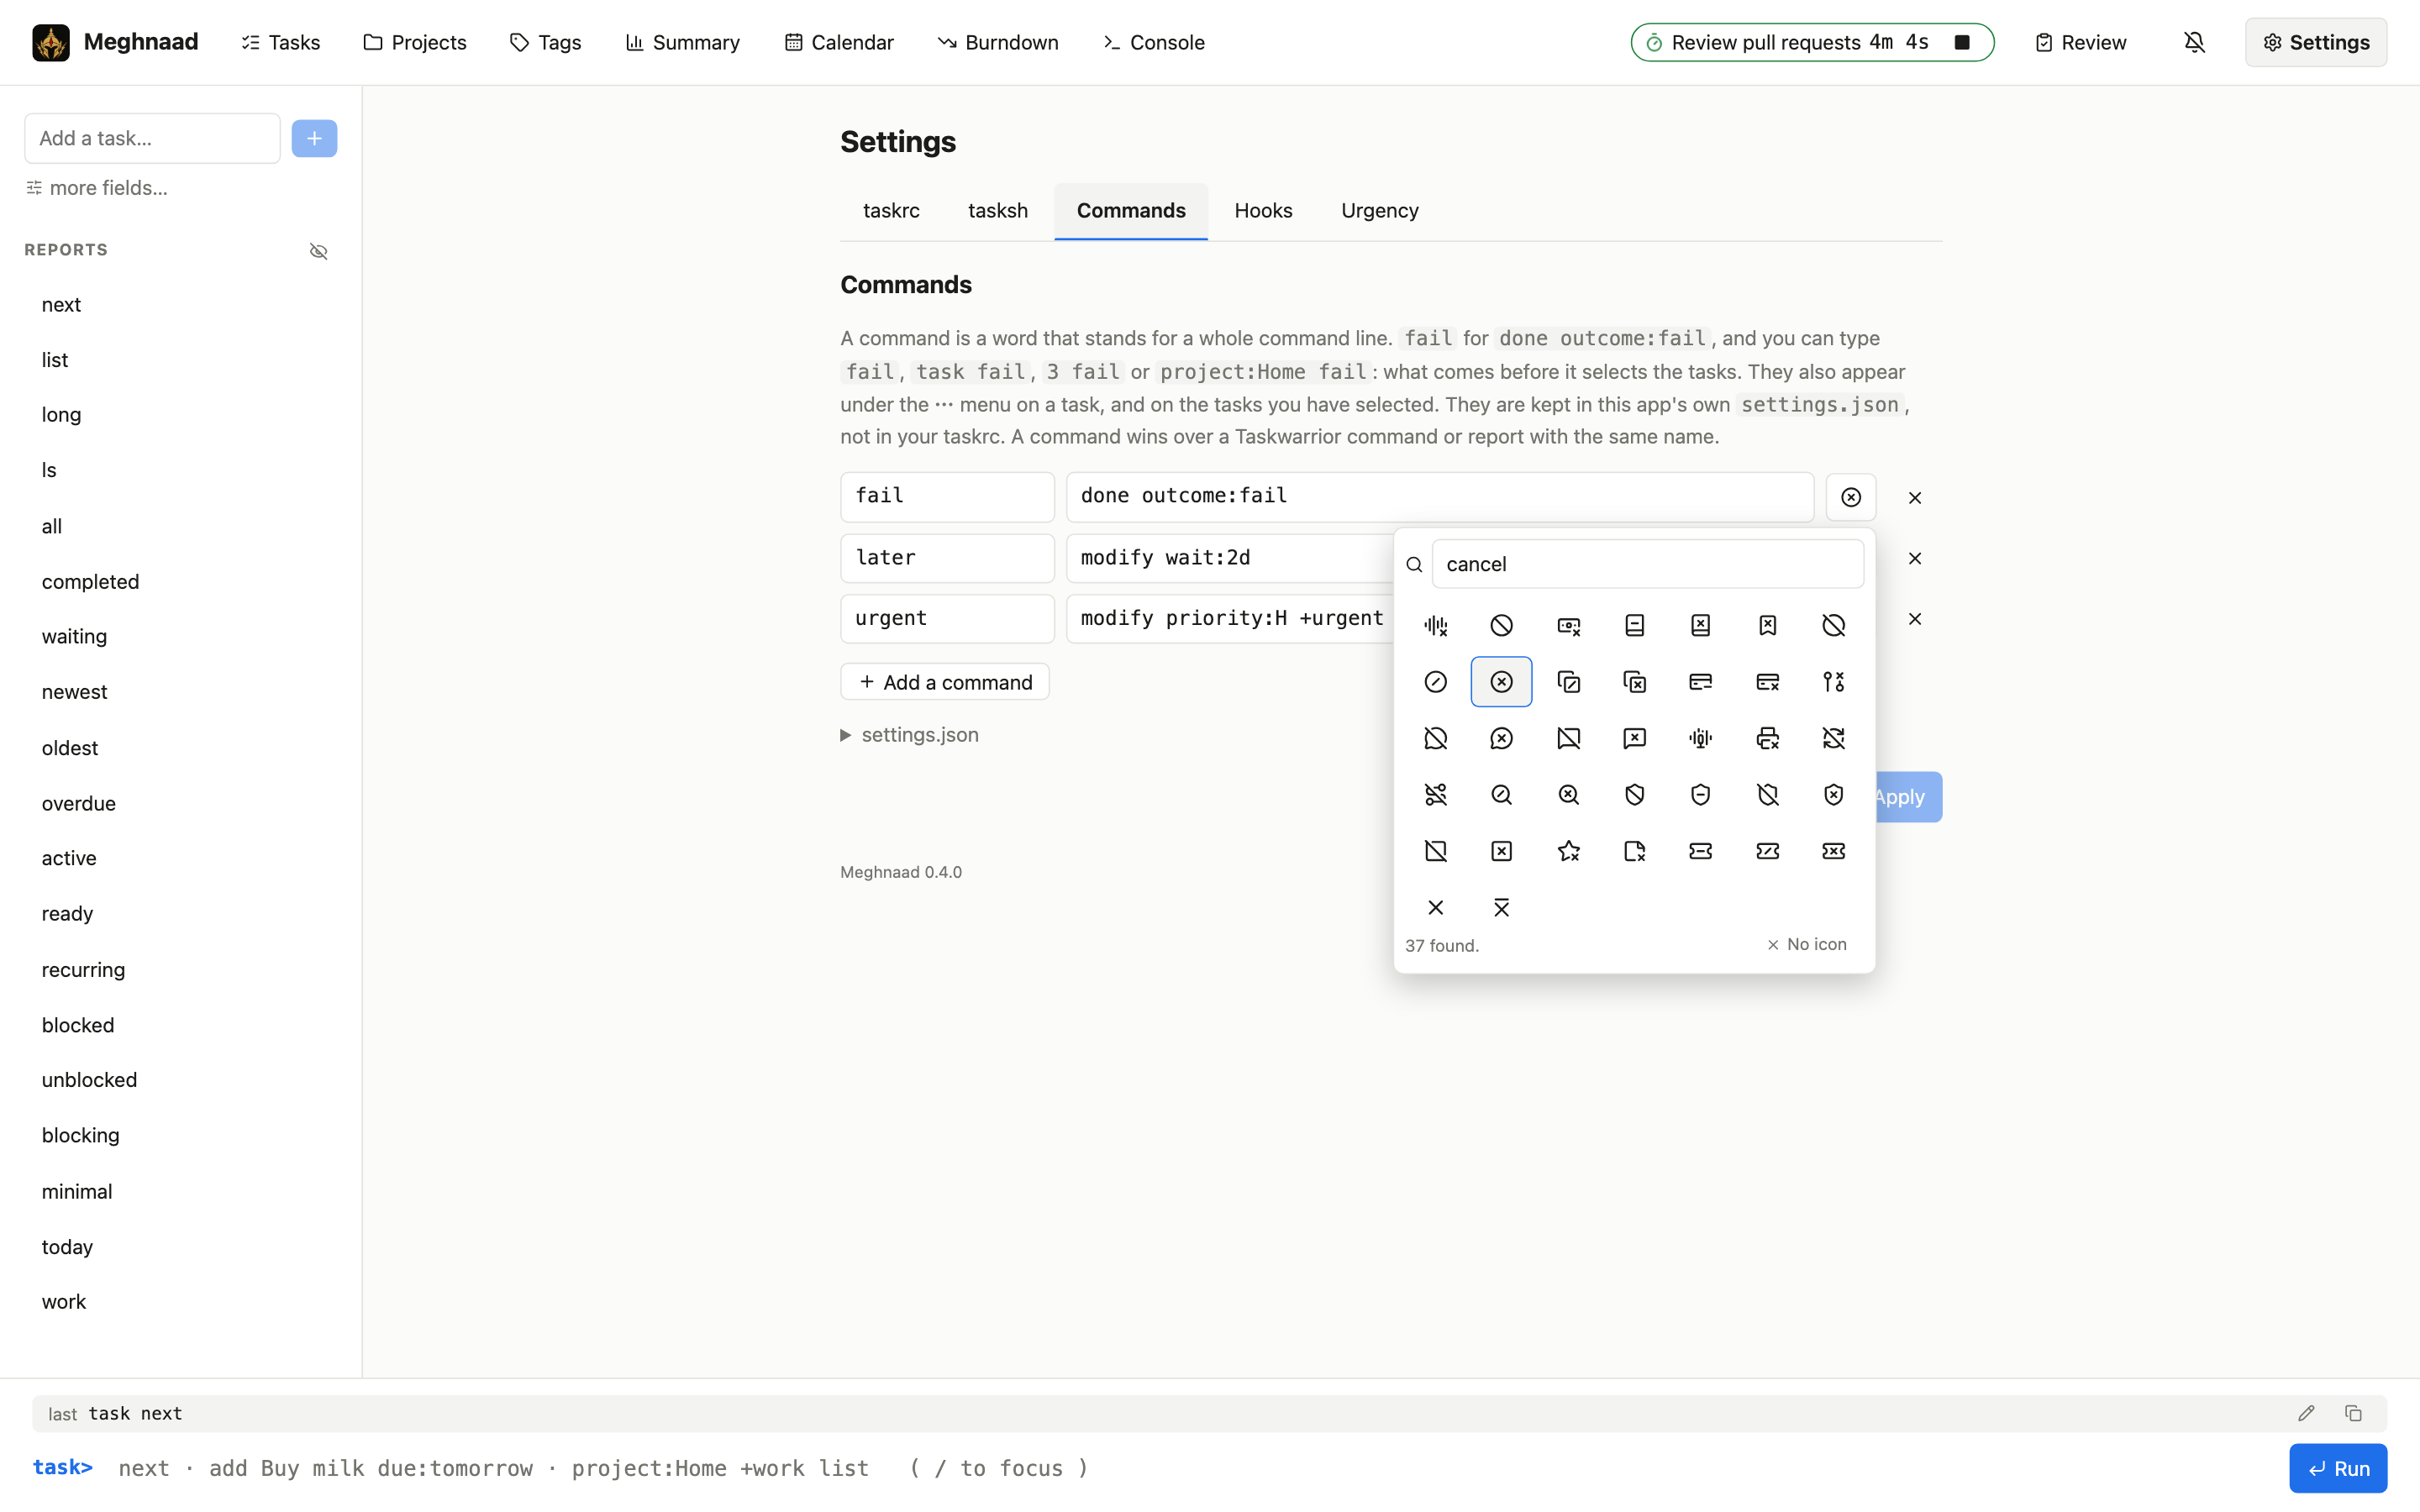
Task: Edit the last command pencil icon
Action: [2306, 1413]
